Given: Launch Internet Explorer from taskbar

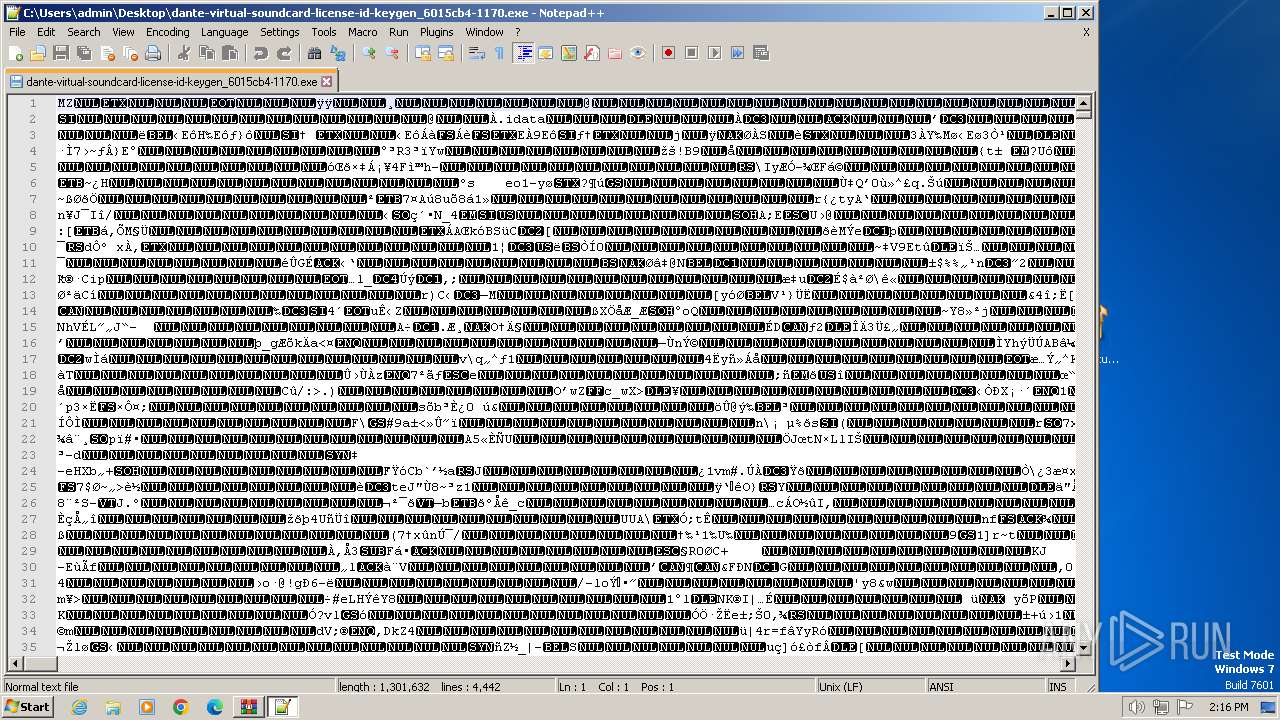Looking at the screenshot, I should (x=79, y=707).
